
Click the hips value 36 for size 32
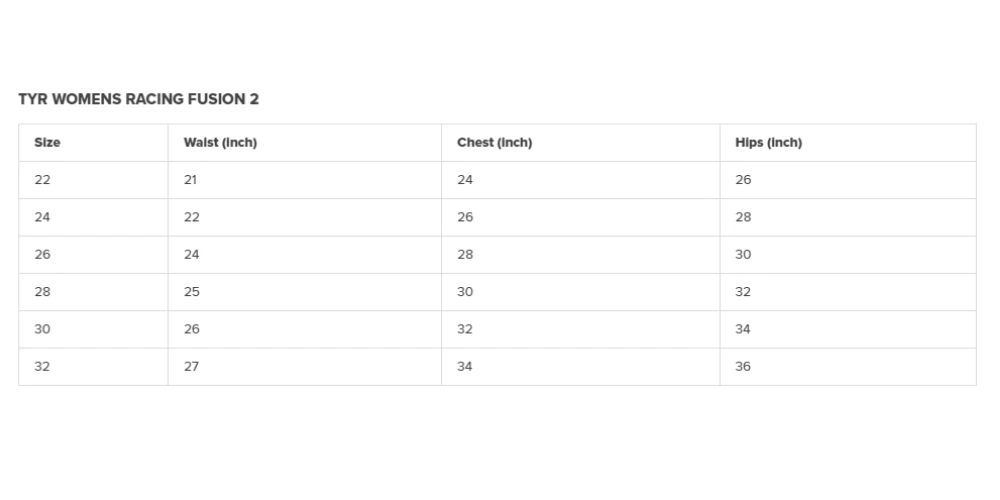(x=743, y=367)
